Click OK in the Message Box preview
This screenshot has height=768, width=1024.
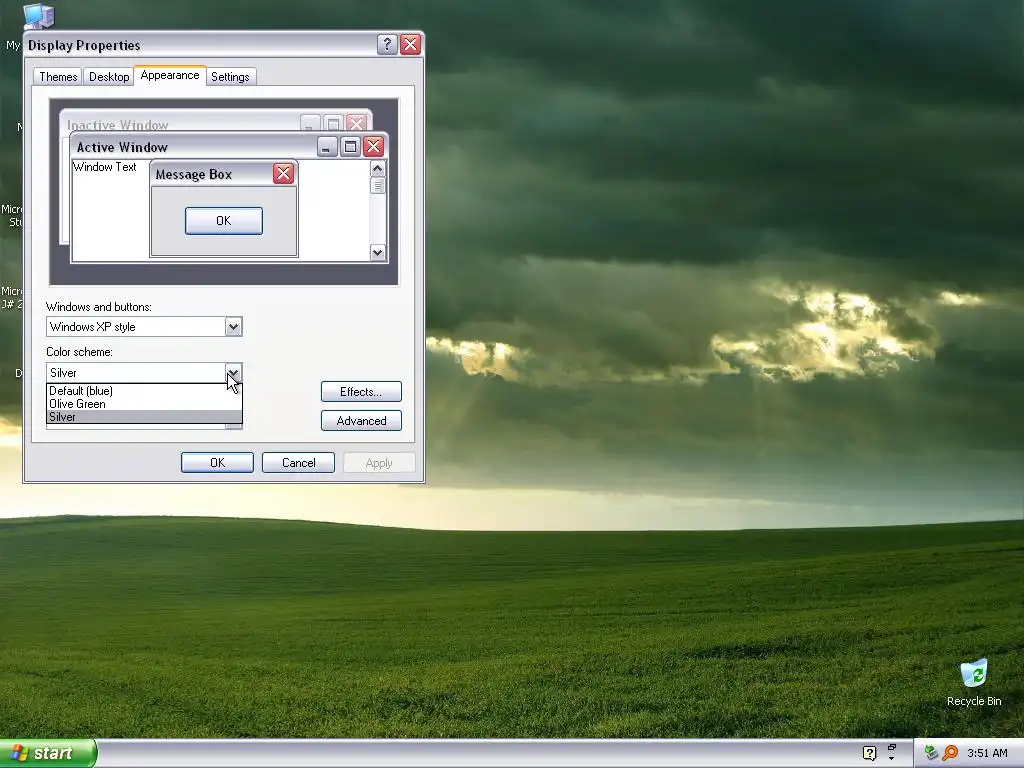(x=223, y=221)
